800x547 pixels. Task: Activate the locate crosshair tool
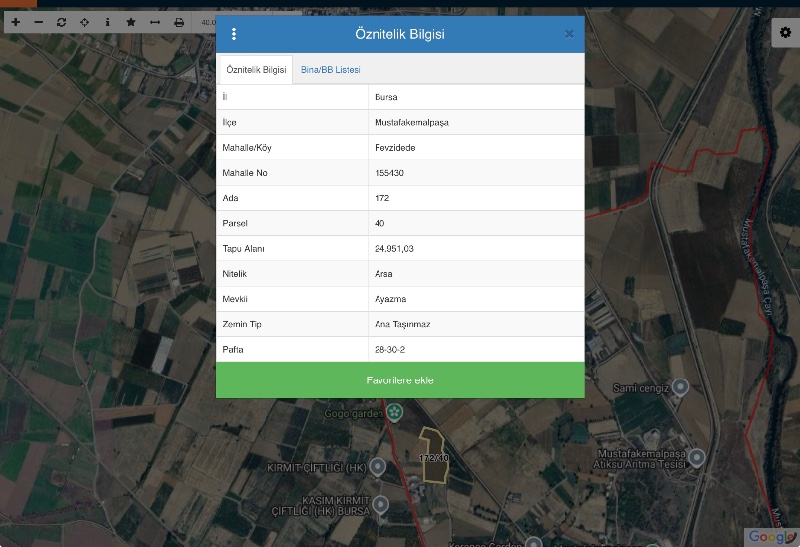[85, 22]
